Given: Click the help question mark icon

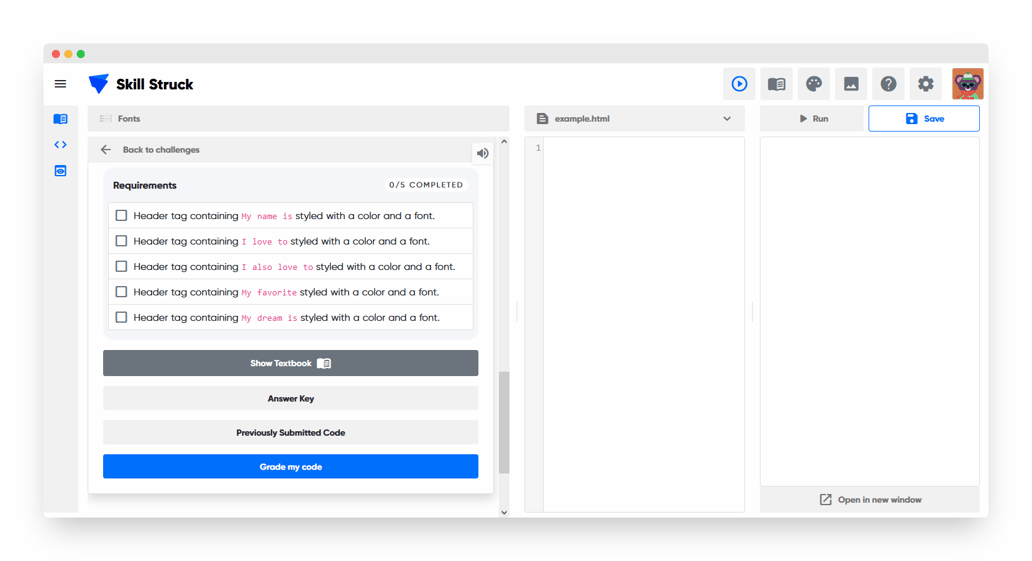Looking at the screenshot, I should pos(888,84).
